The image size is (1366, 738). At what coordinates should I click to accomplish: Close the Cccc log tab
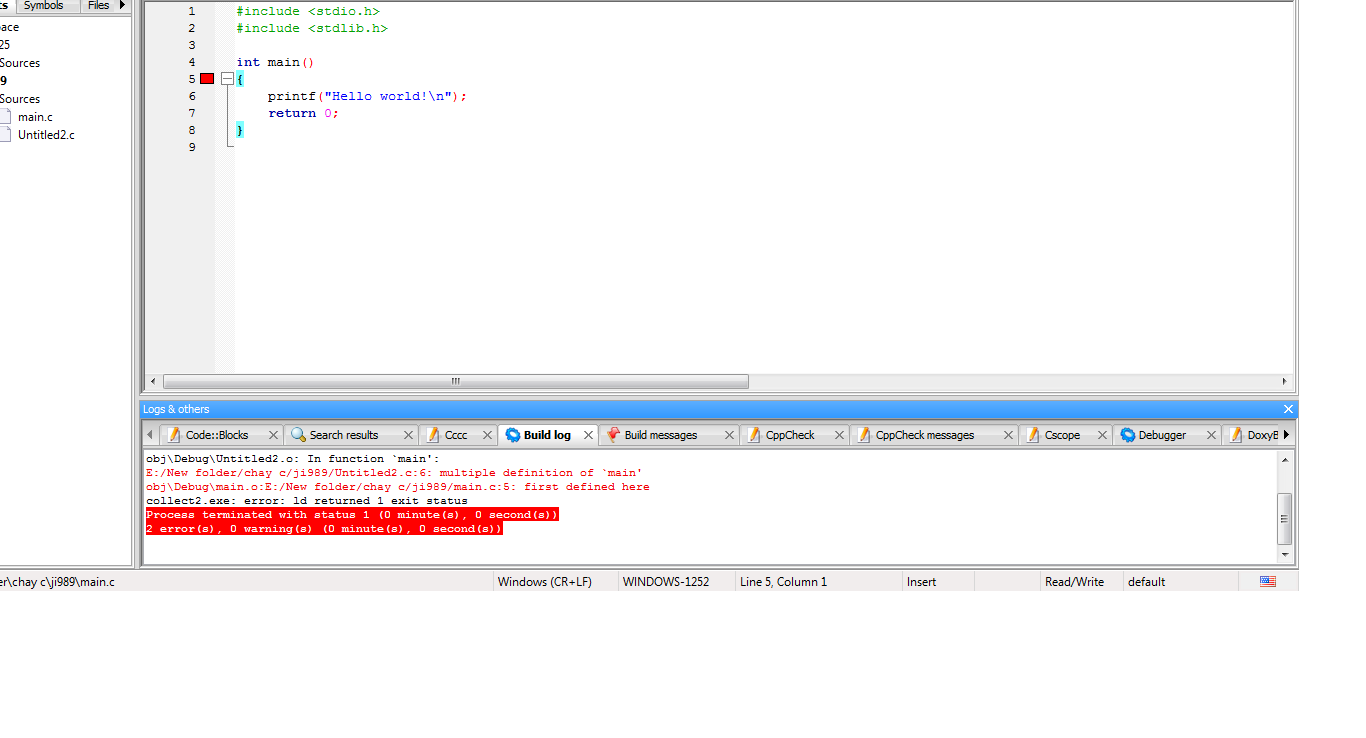click(487, 435)
